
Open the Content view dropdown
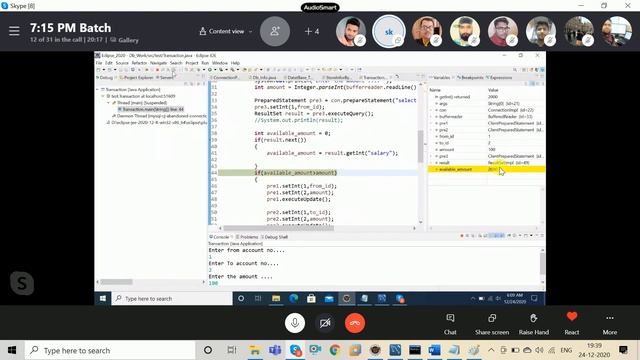(226, 31)
